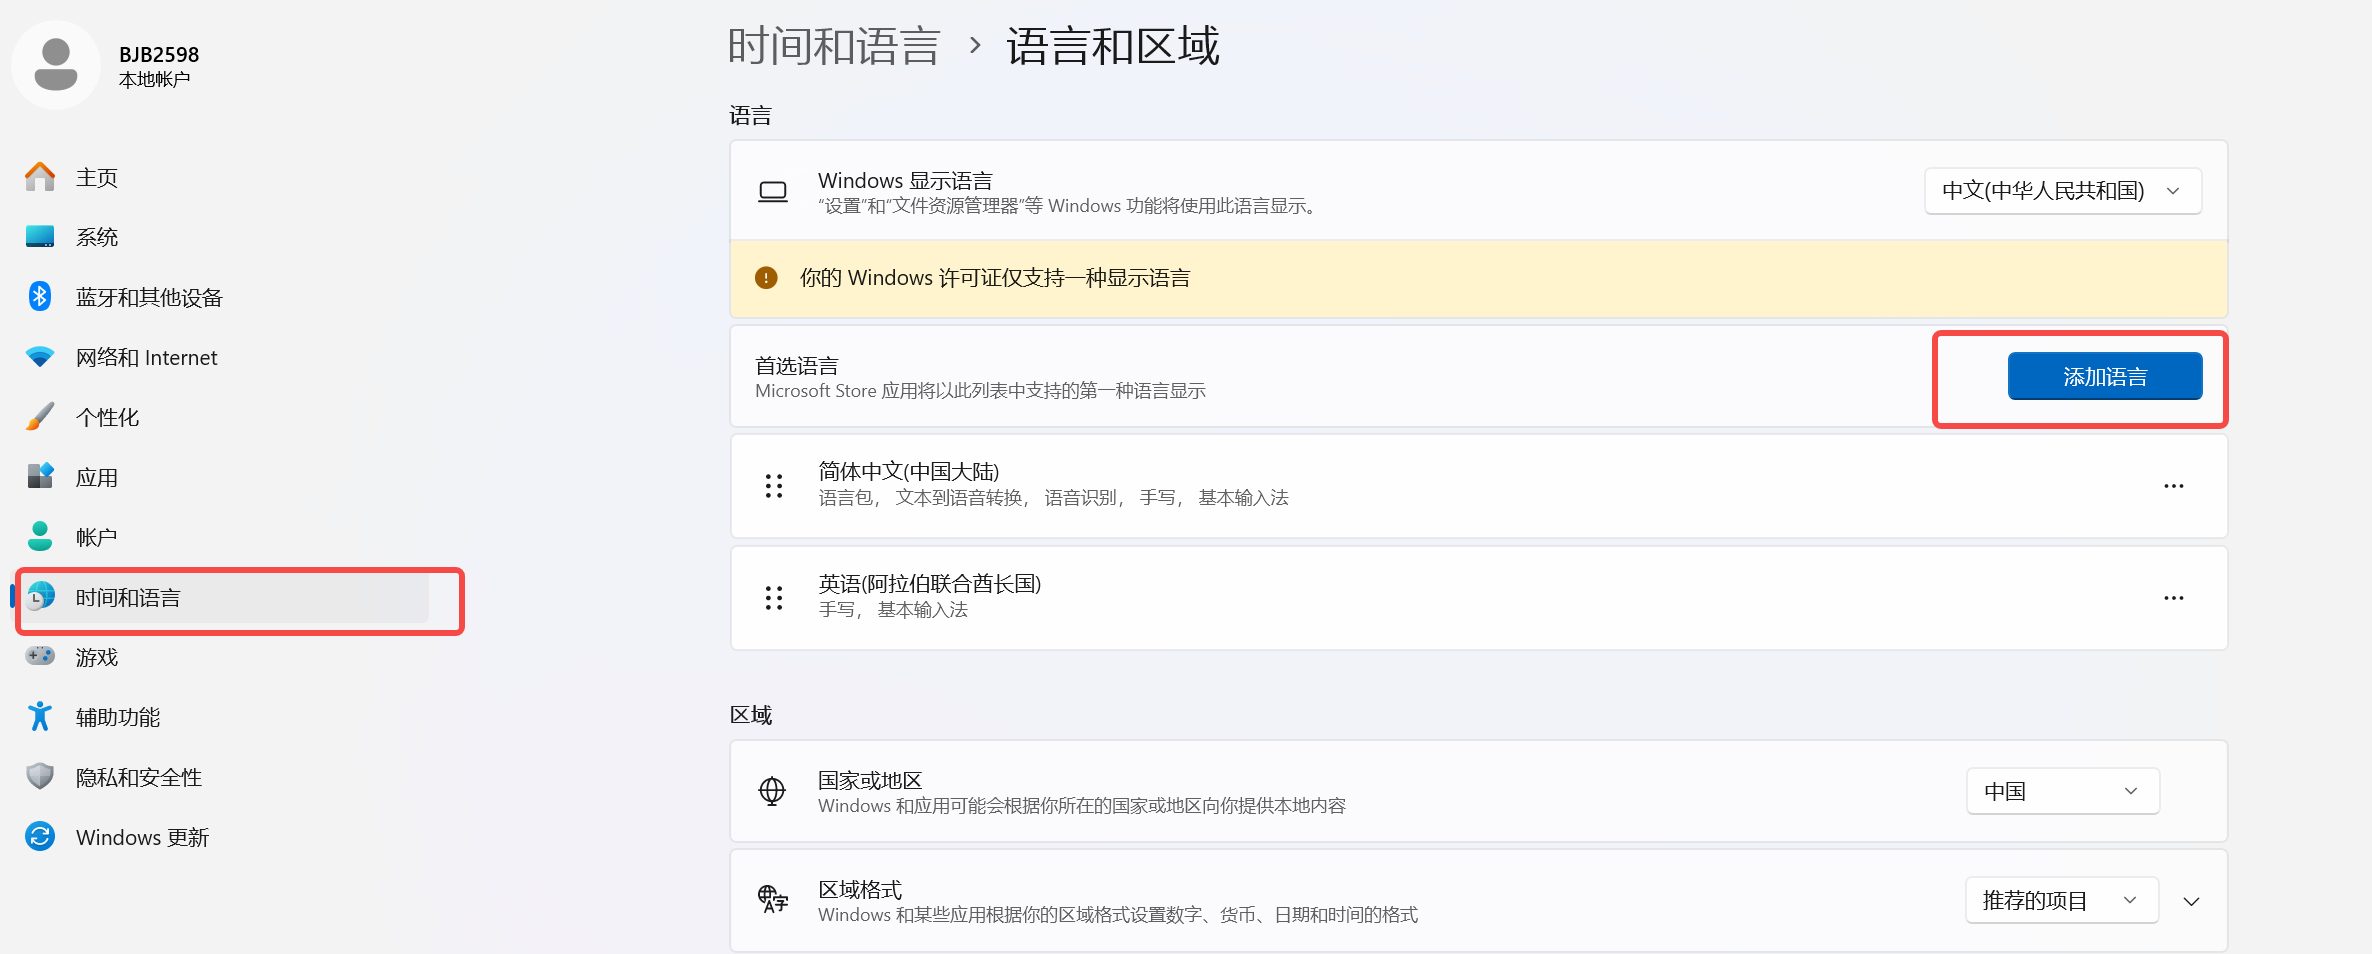
Task: Click the 区域格式 row title
Action: (x=860, y=889)
